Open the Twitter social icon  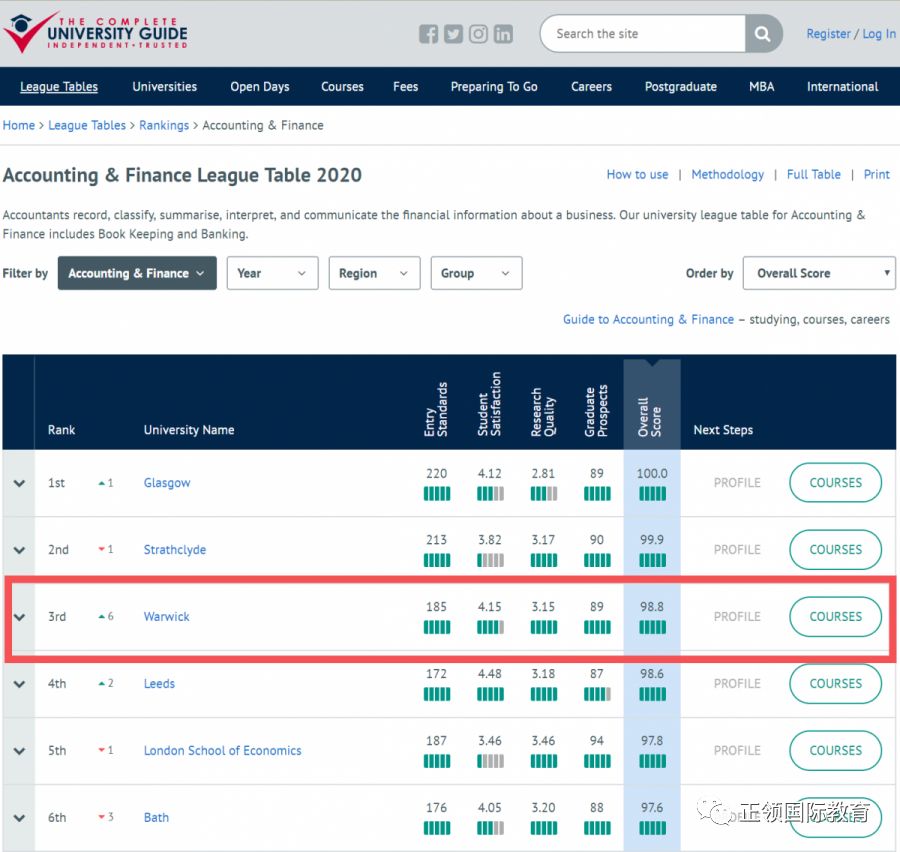pos(453,34)
